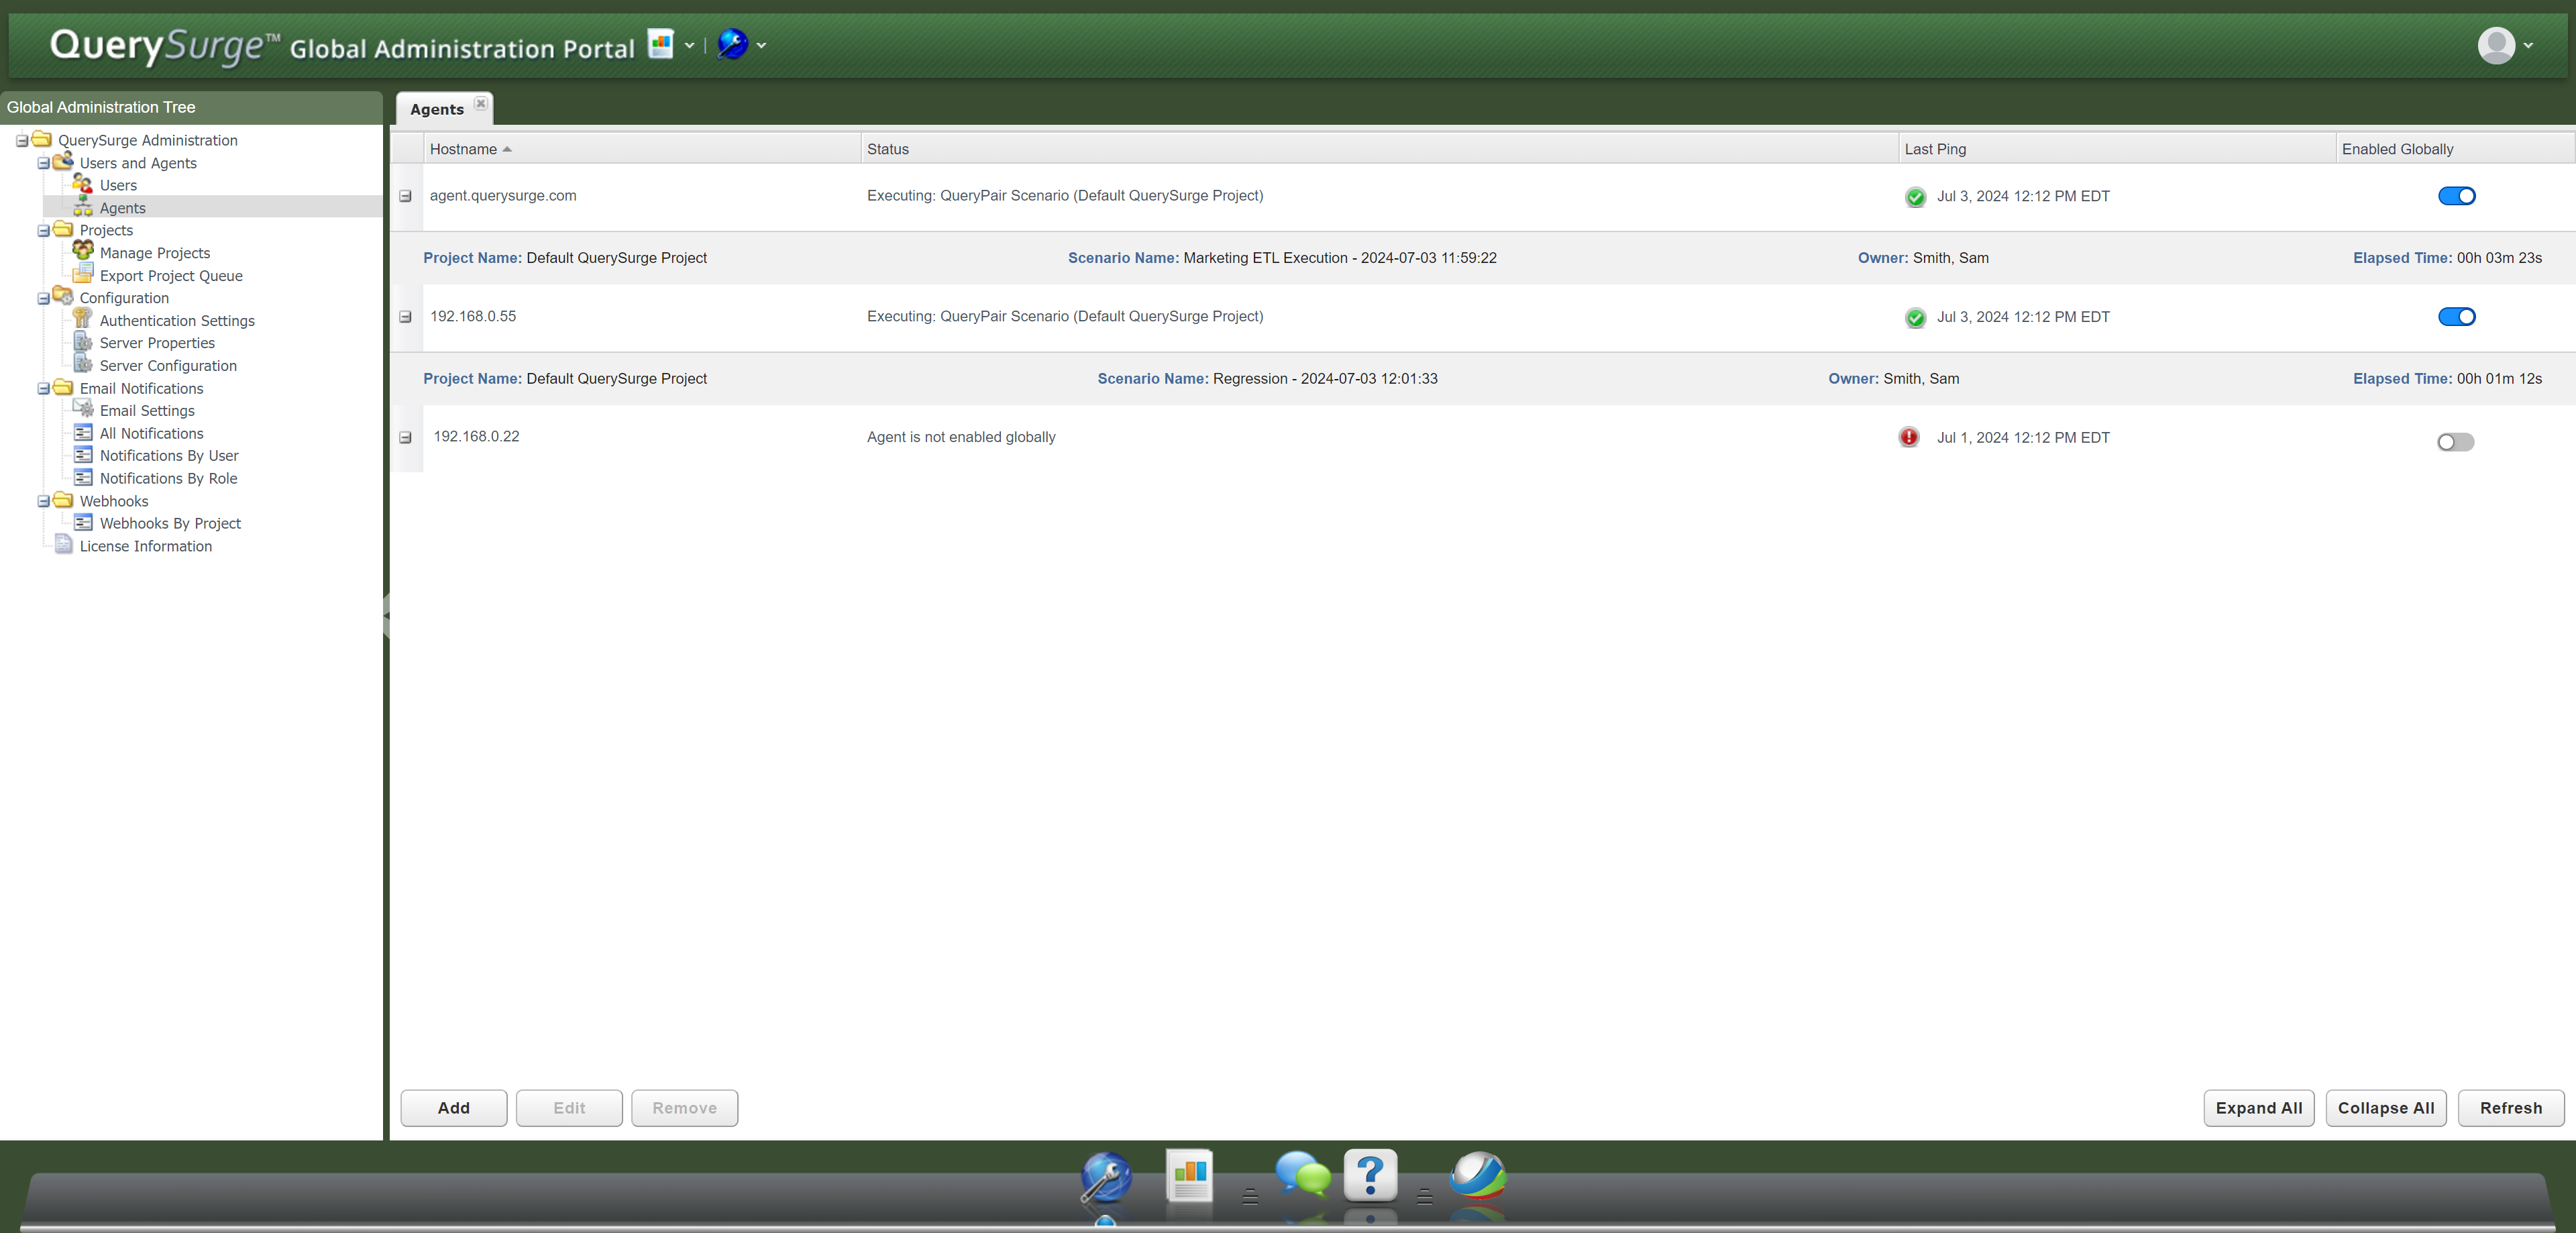Click the License Information document icon
2576x1233 pixels.
tap(63, 544)
